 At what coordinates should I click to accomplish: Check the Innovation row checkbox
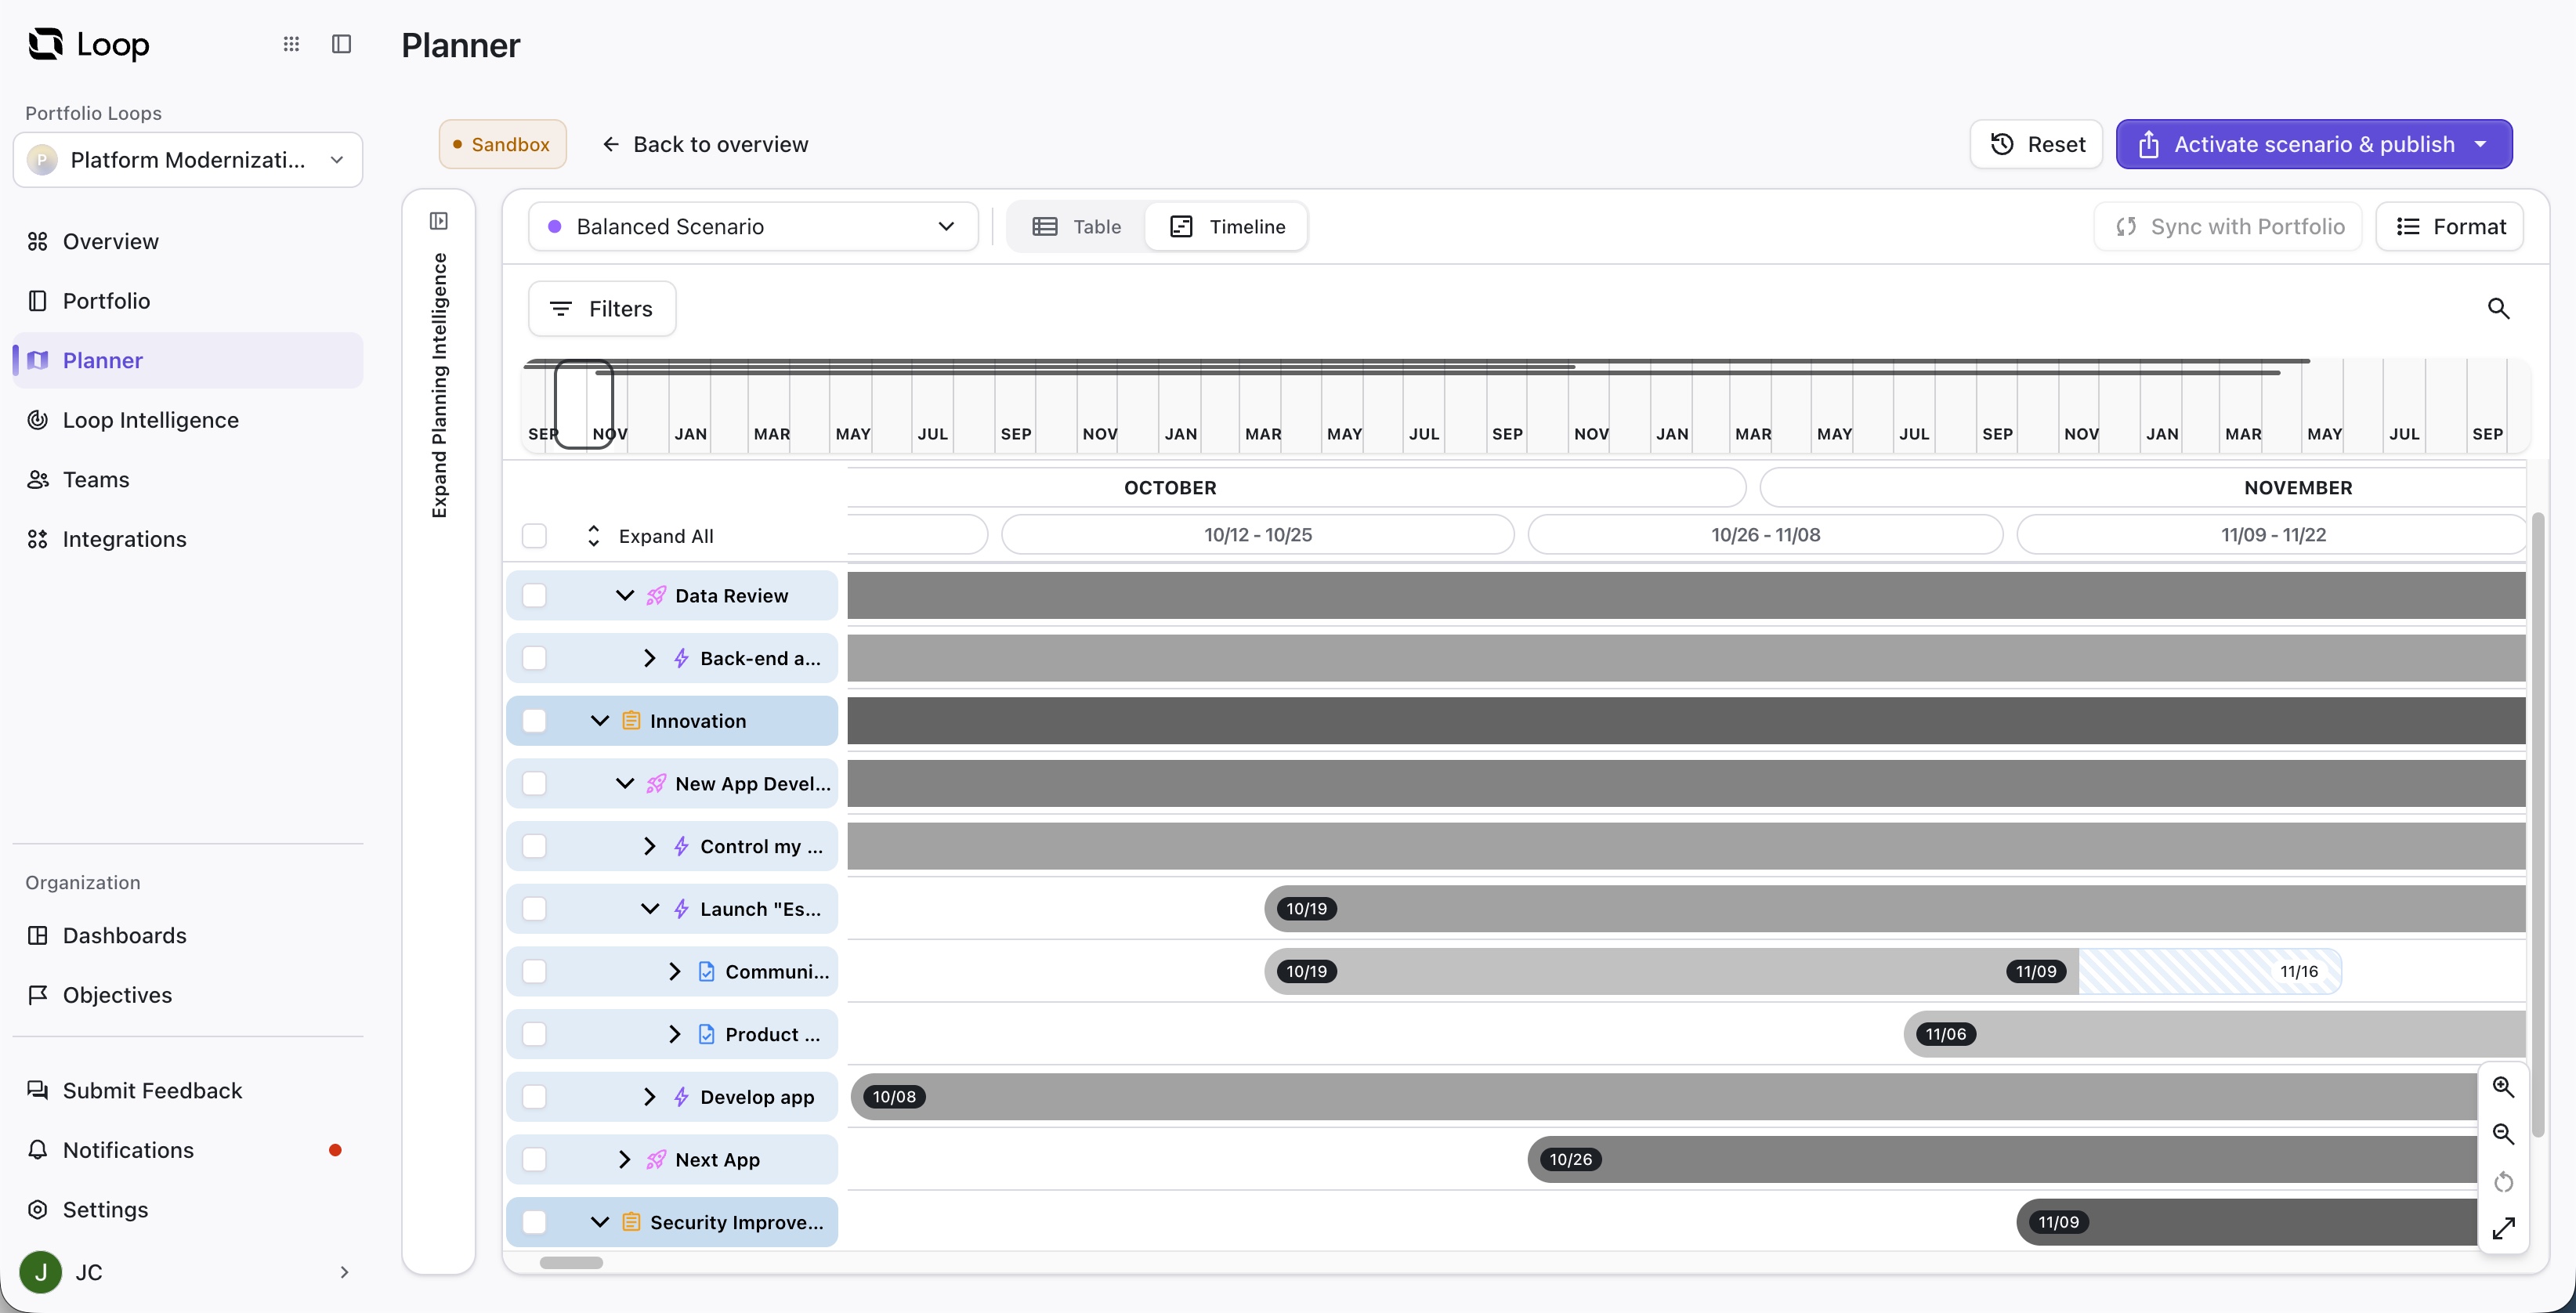point(534,721)
